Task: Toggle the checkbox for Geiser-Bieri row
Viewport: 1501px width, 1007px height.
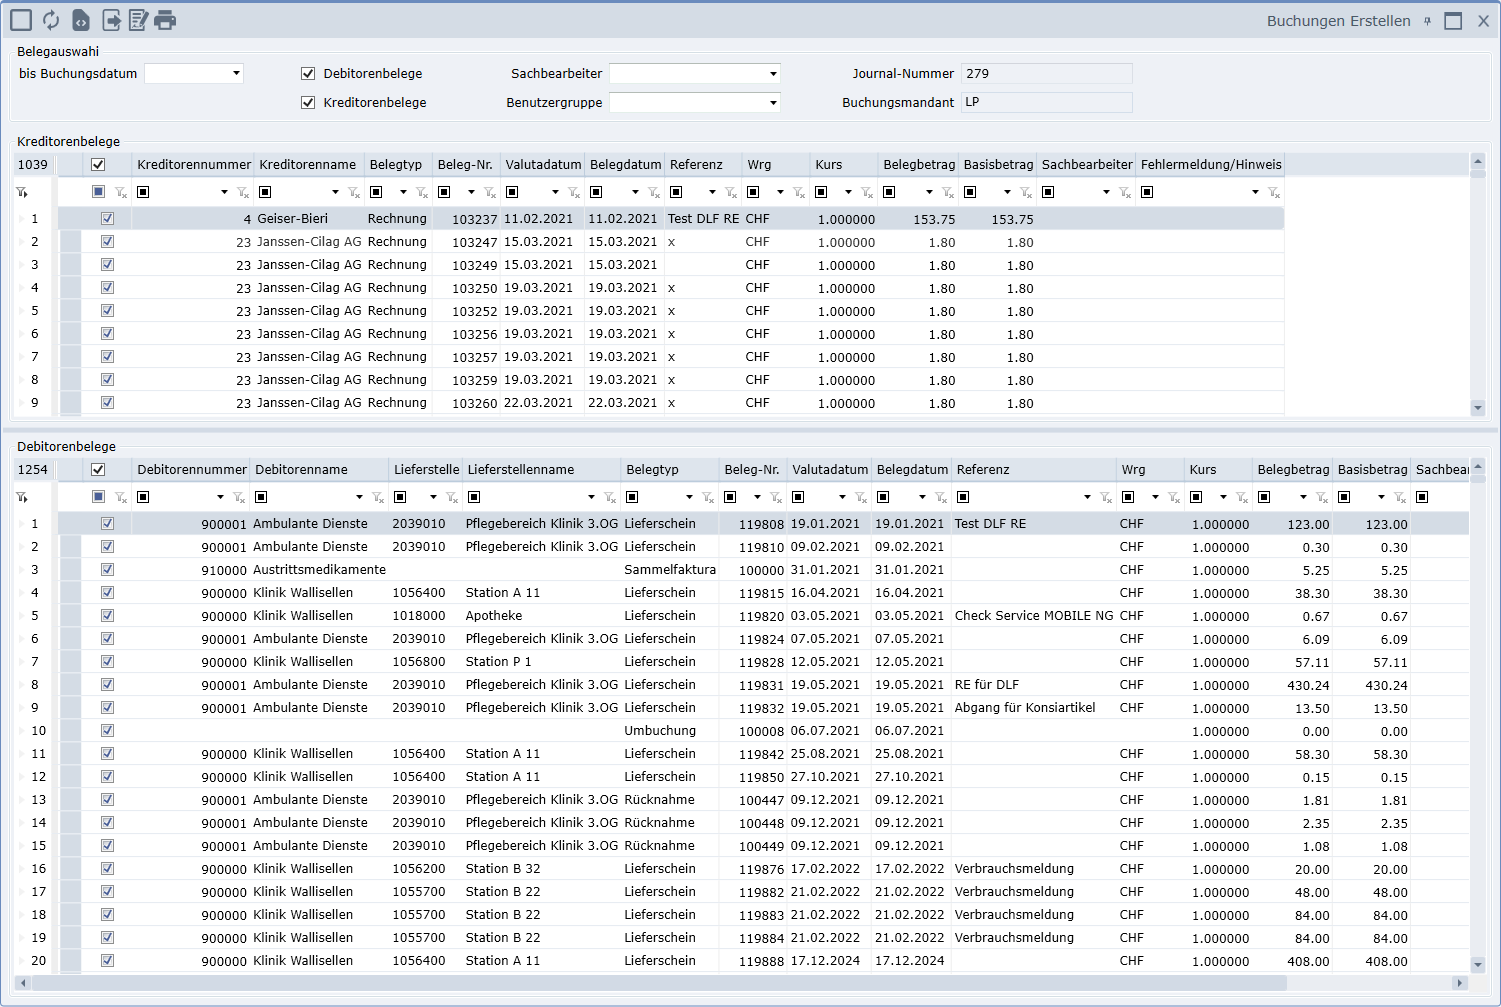Action: [x=107, y=219]
